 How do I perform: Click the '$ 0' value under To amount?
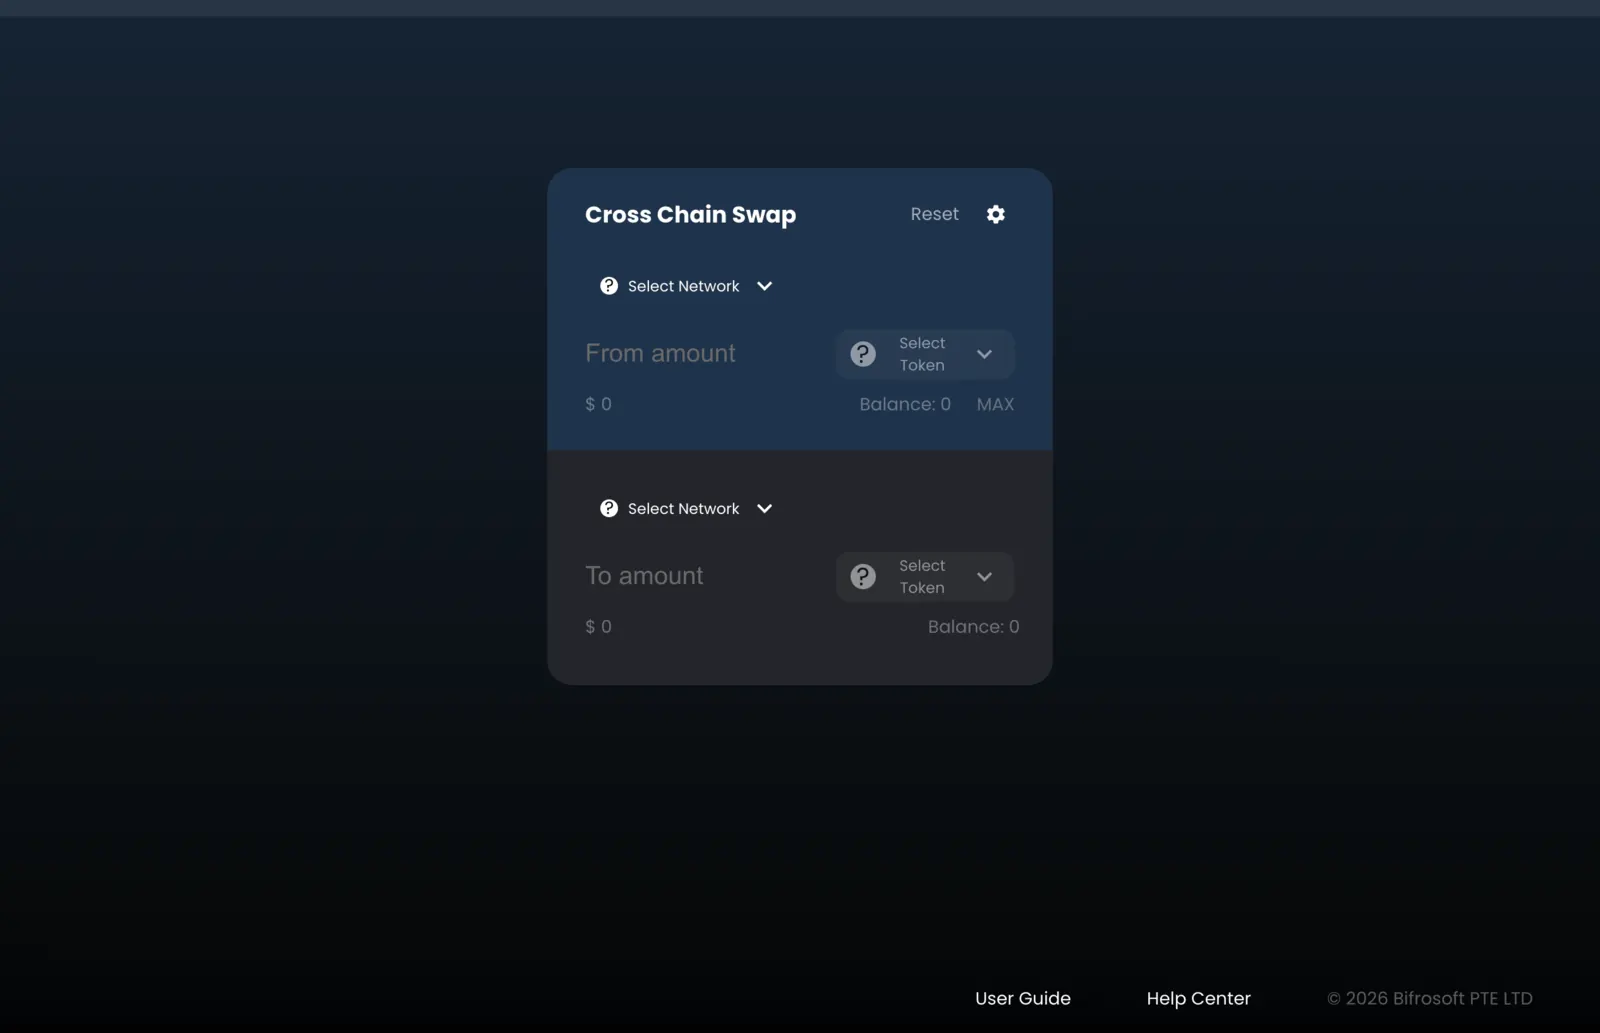(x=598, y=627)
